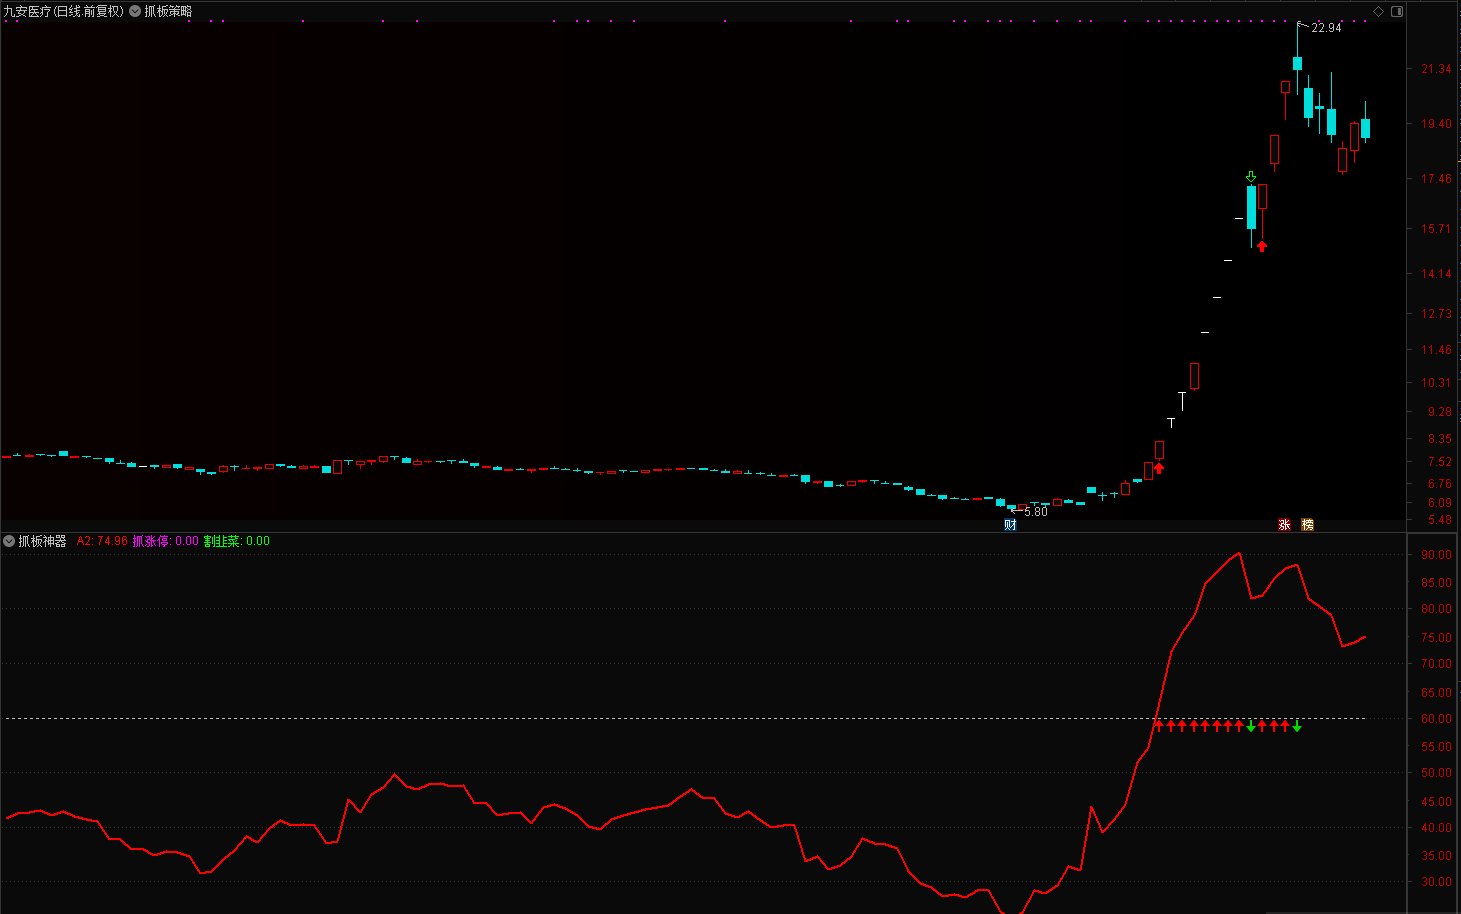Image resolution: width=1461 pixels, height=914 pixels.
Task: Click the 22.94 high price label
Action: click(1326, 28)
